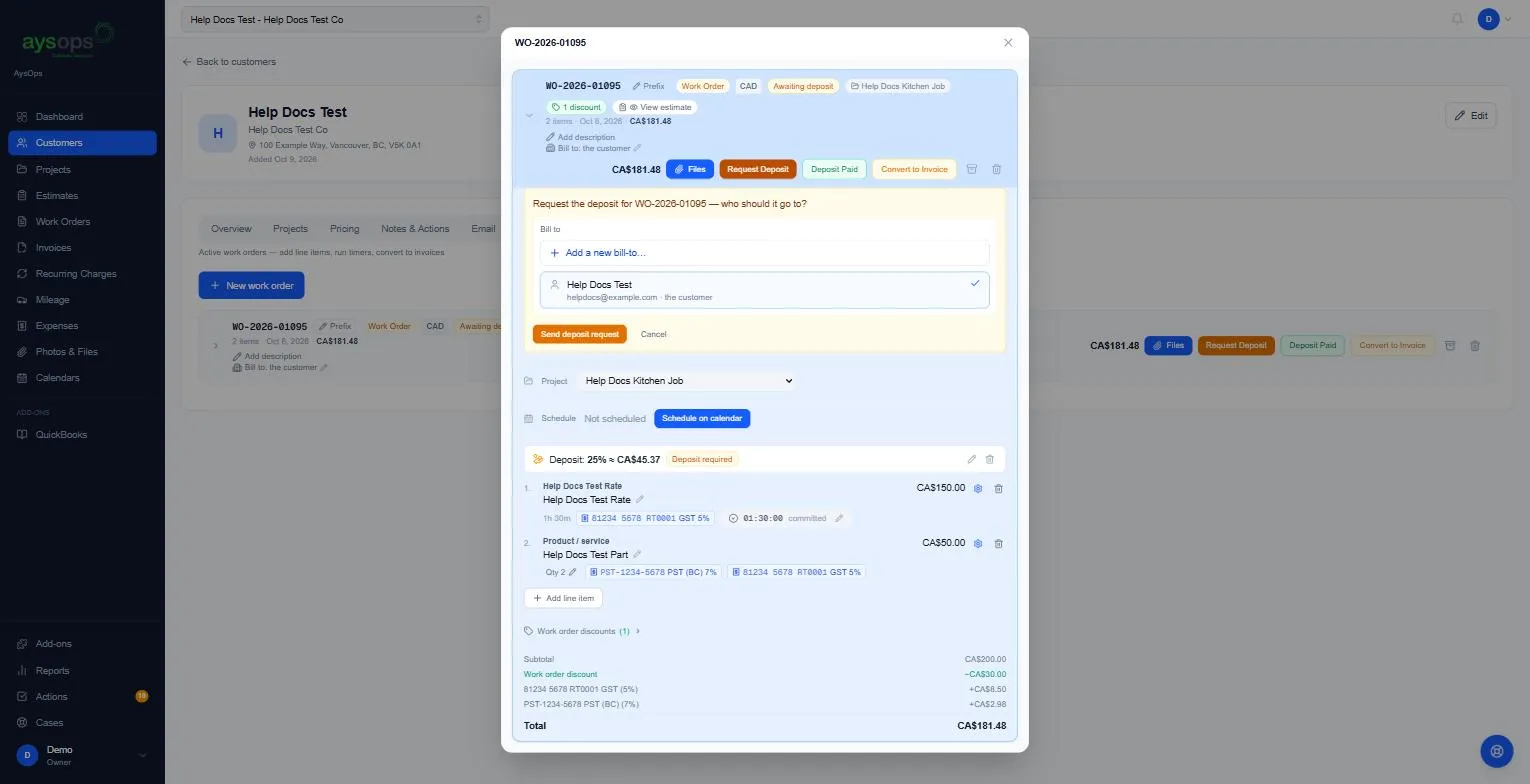Mark Deposit Paid in the dialog
This screenshot has width=1530, height=784.
point(834,170)
